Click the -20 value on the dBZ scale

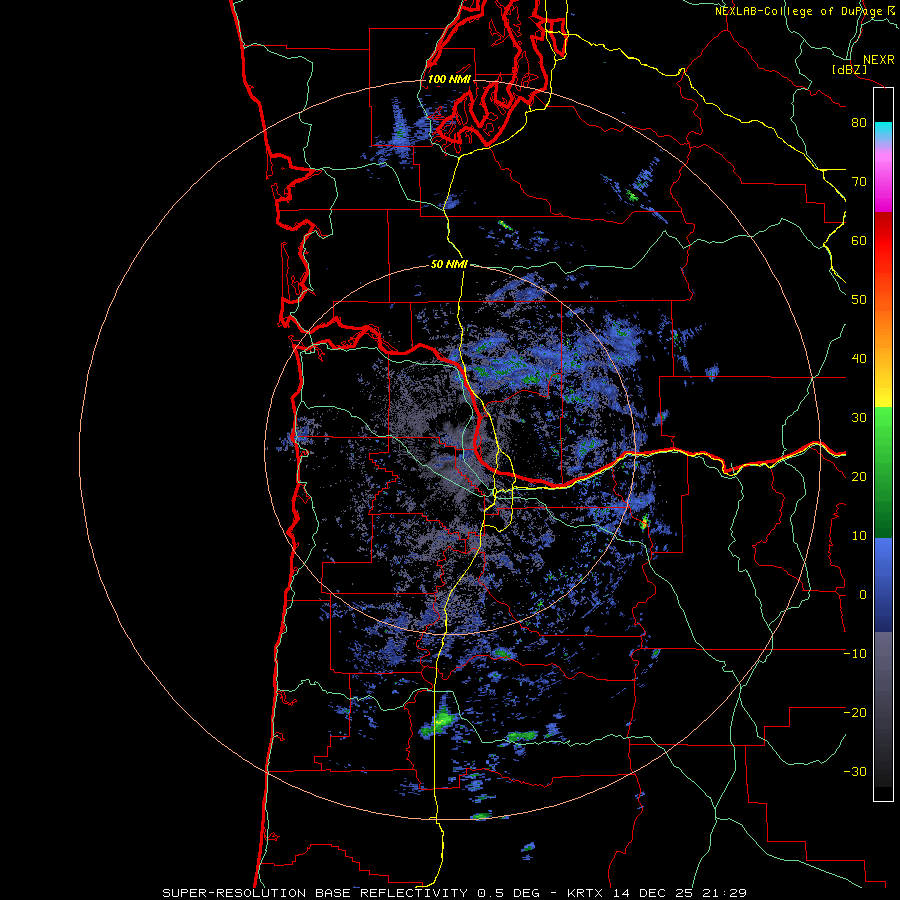point(855,713)
